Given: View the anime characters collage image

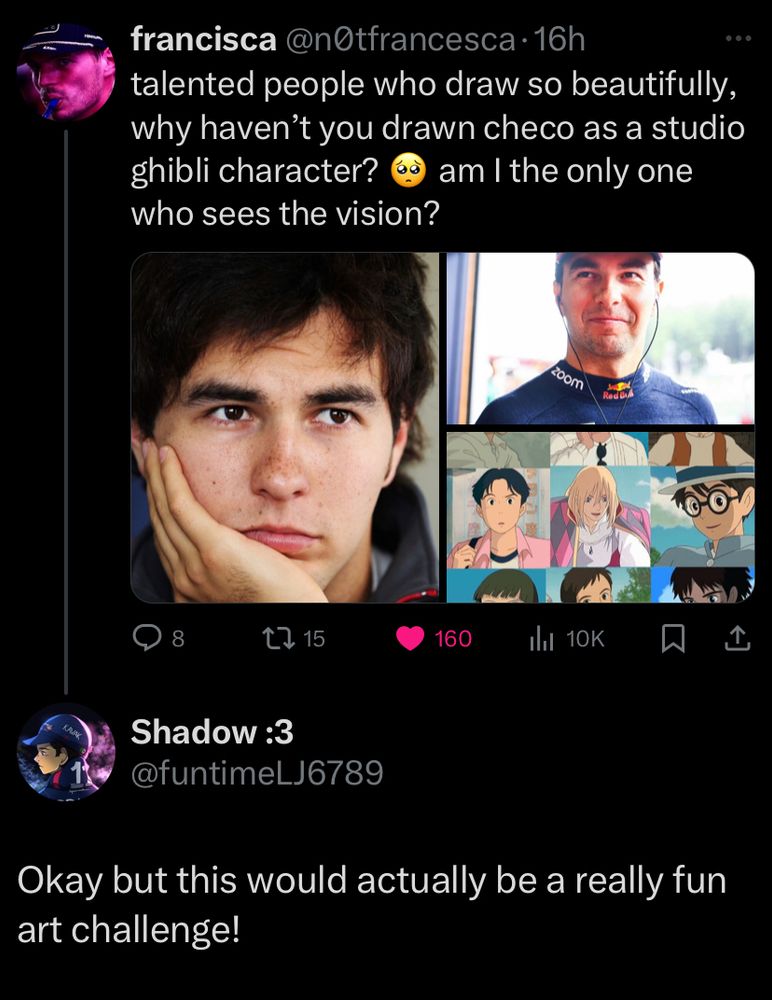Looking at the screenshot, I should click(x=600, y=516).
